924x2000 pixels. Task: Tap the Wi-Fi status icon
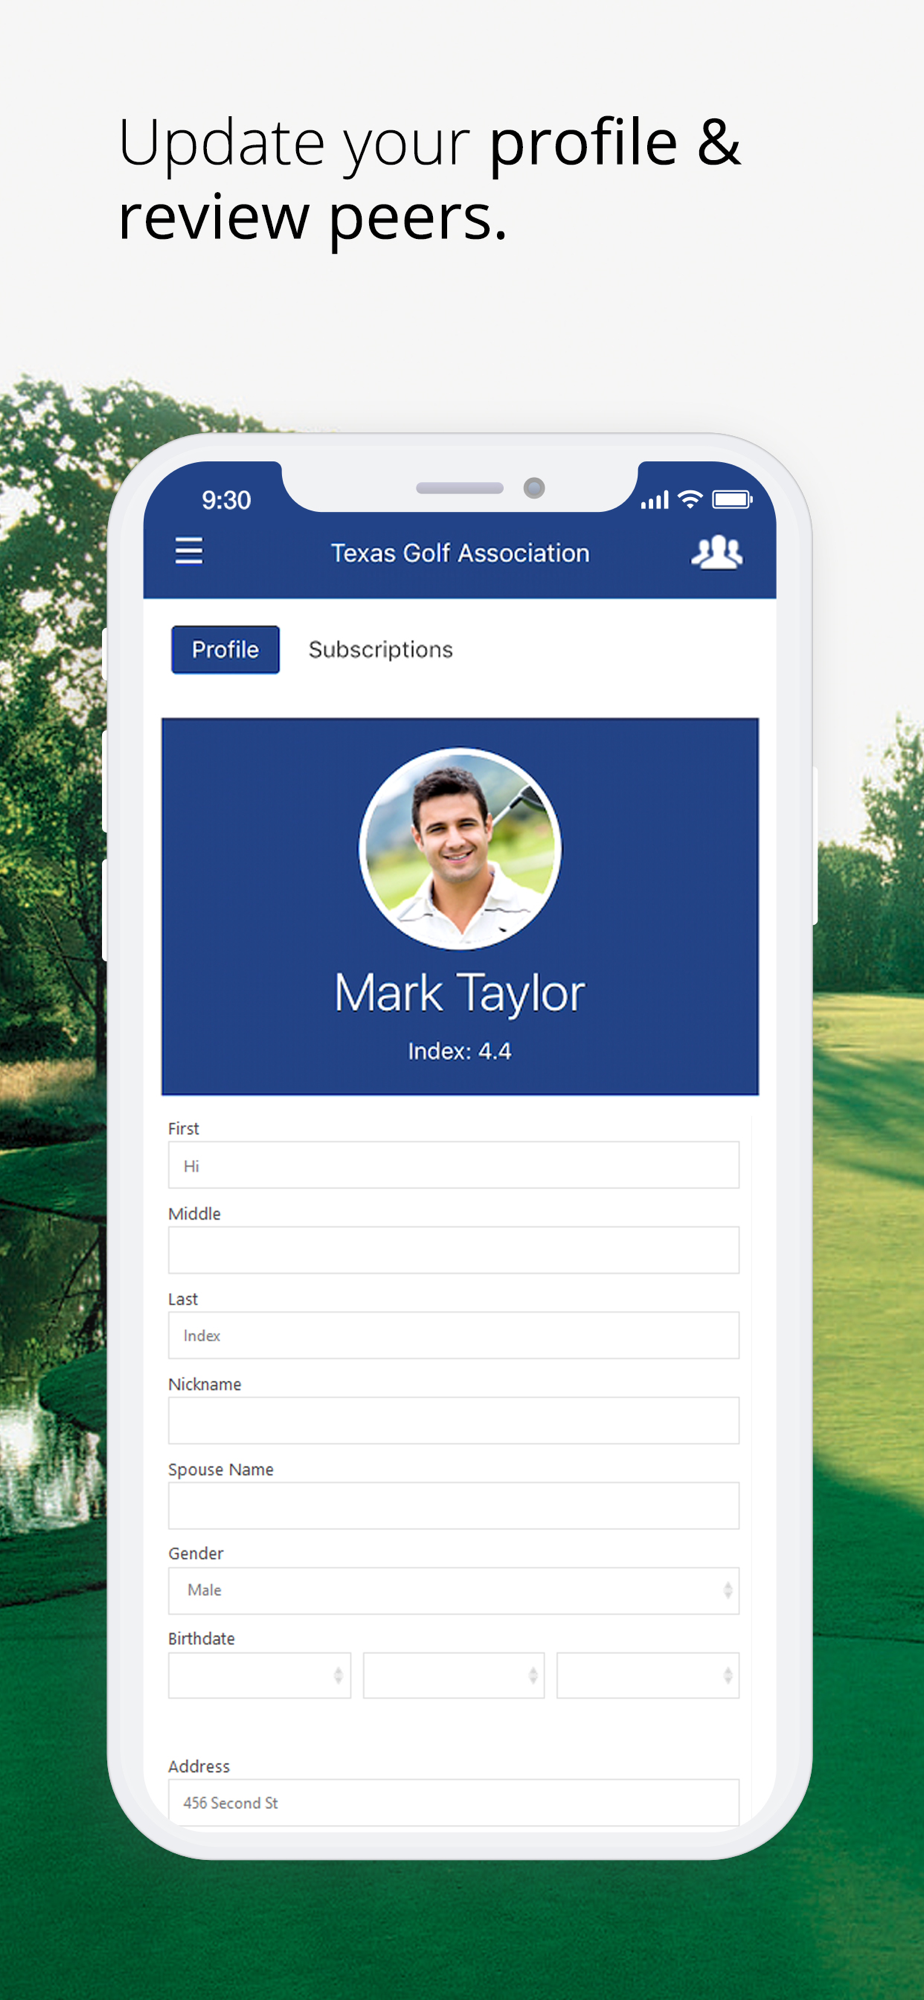[690, 499]
